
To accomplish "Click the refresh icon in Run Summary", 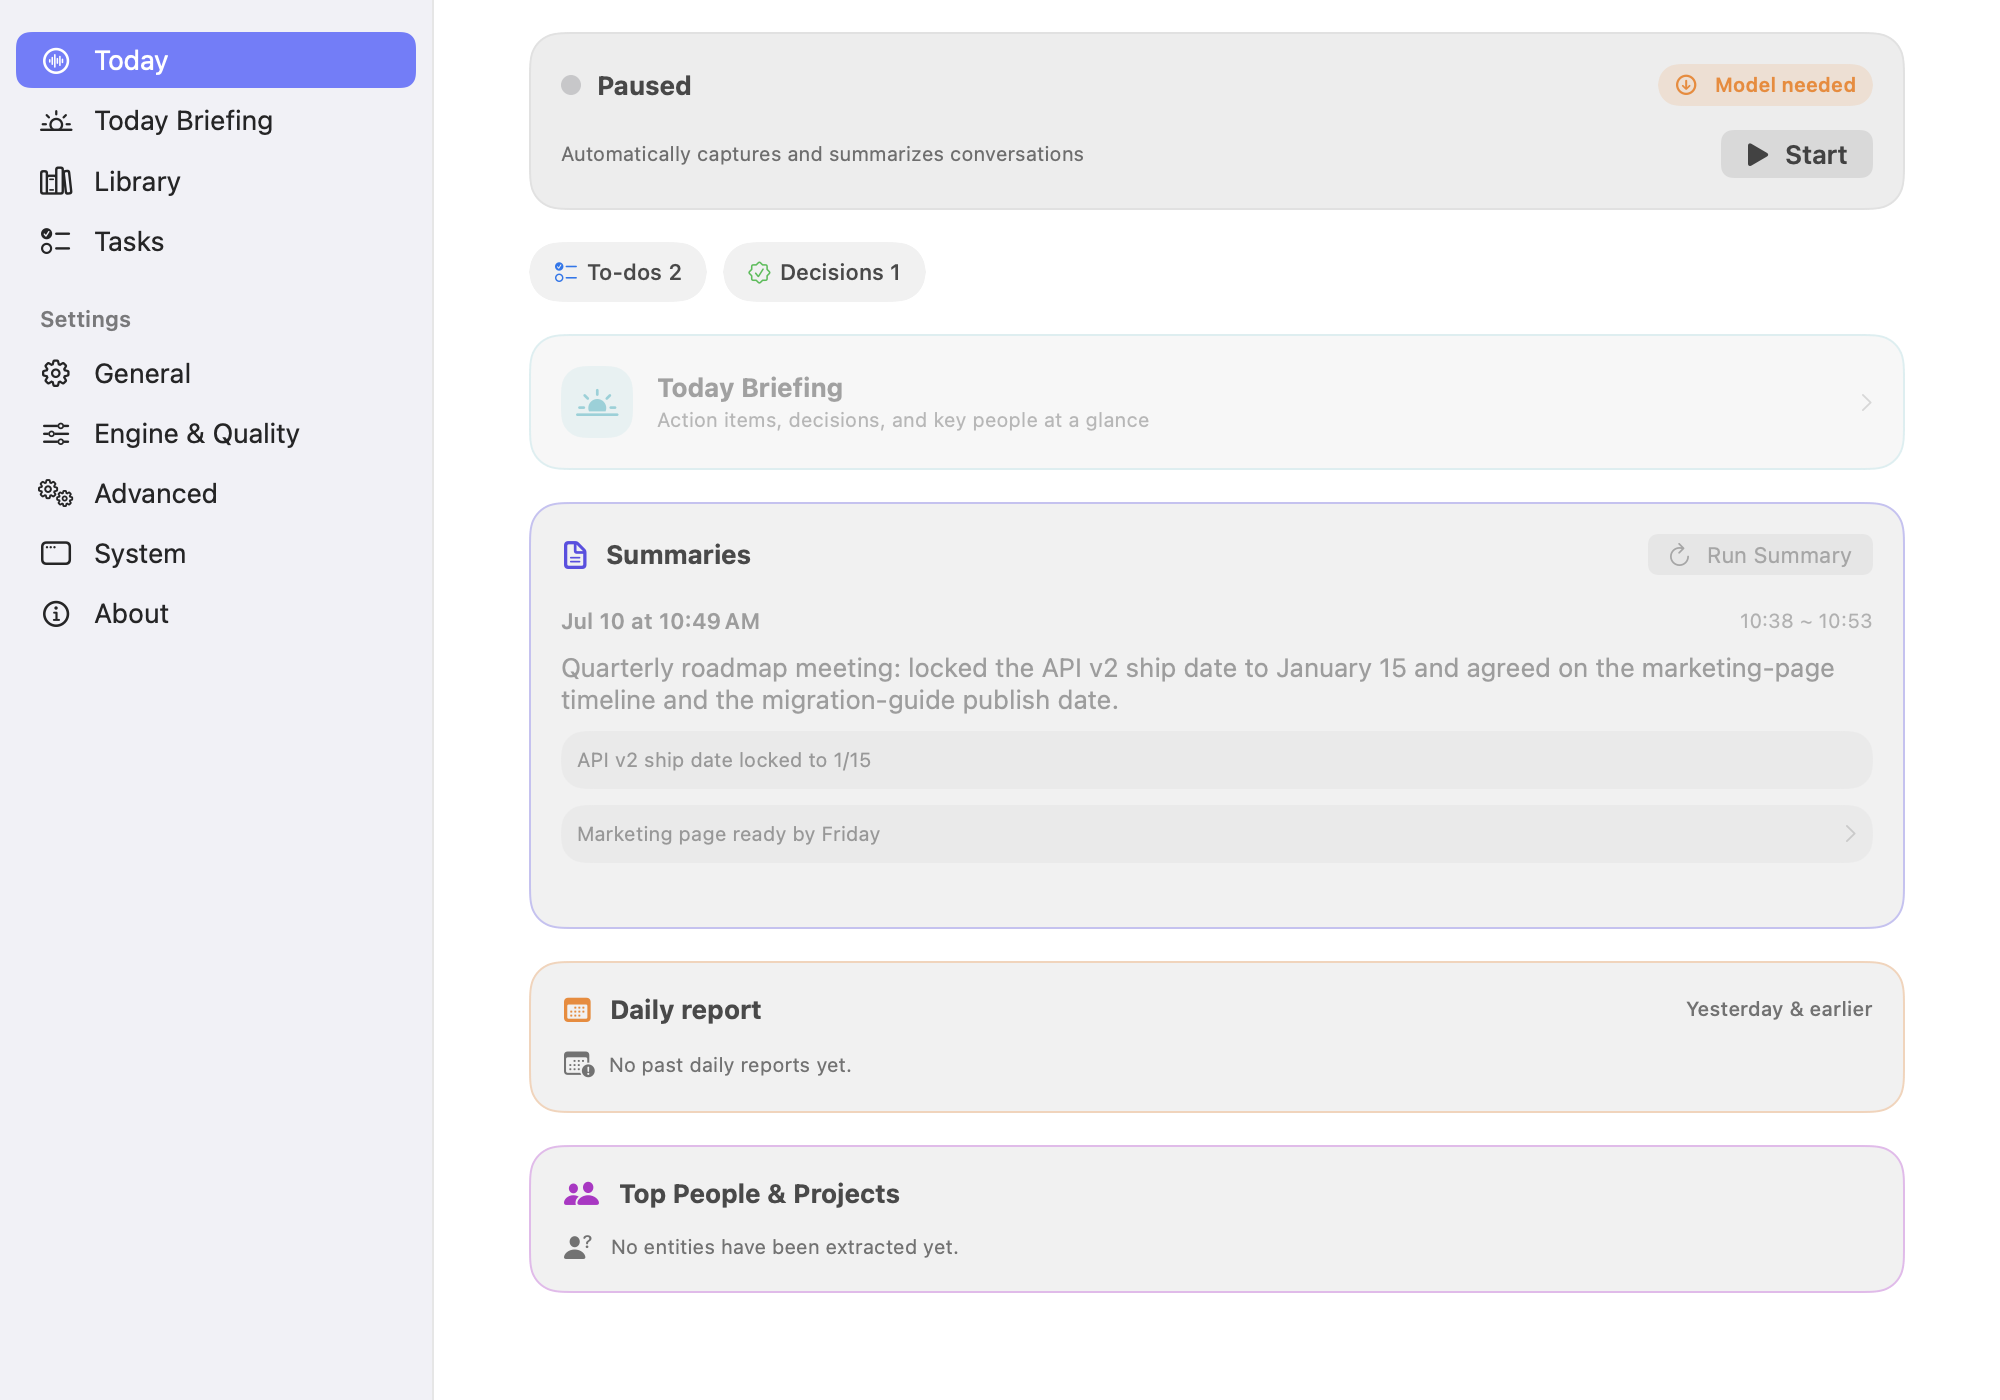I will (x=1680, y=555).
